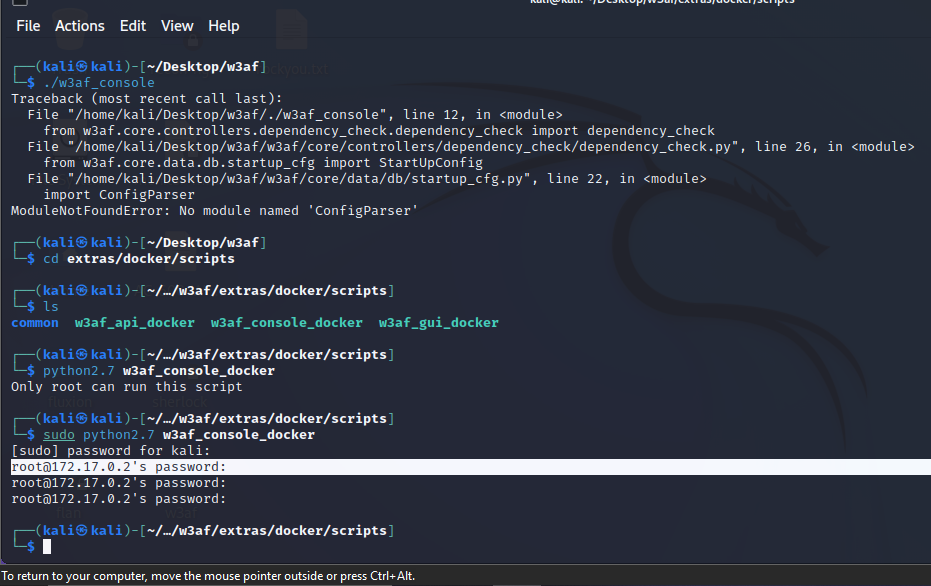
Task: Click the terminal cursor at the last prompt
Action: point(47,547)
